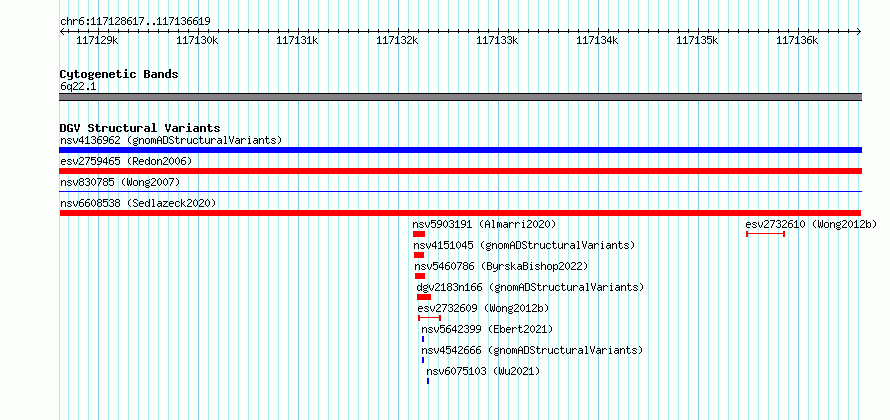Screen dimensions: 890x420
Task: Click the blue nsv4136962 variant bar
Action: point(460,150)
